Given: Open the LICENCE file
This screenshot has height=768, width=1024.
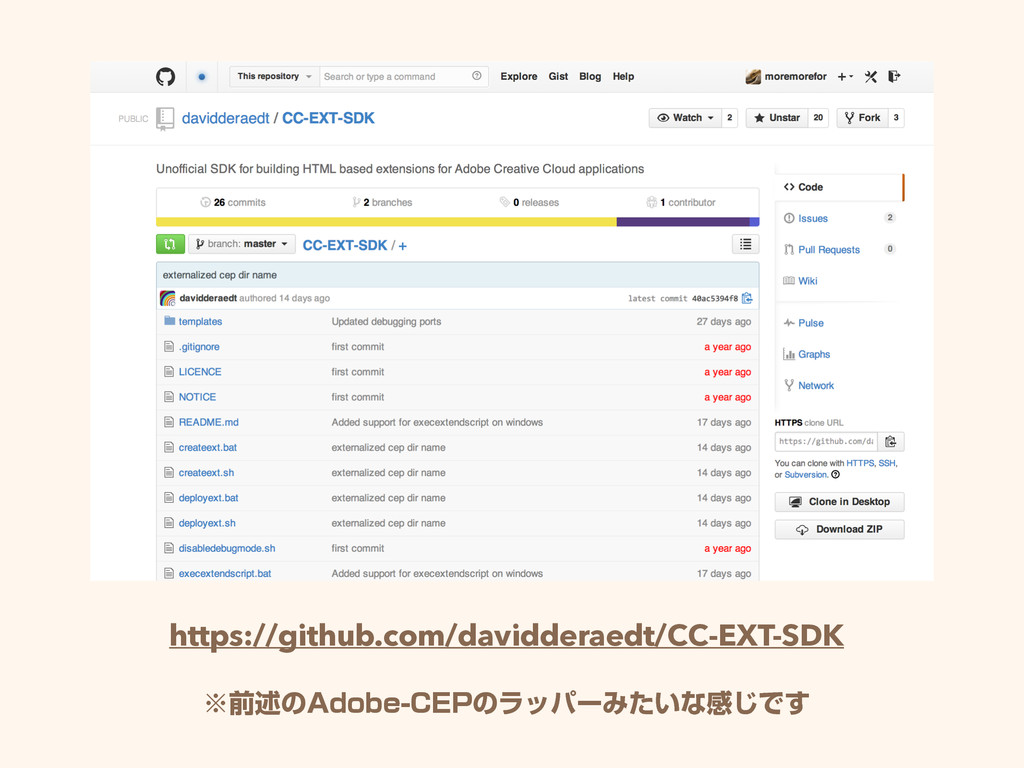Looking at the screenshot, I should [x=200, y=372].
